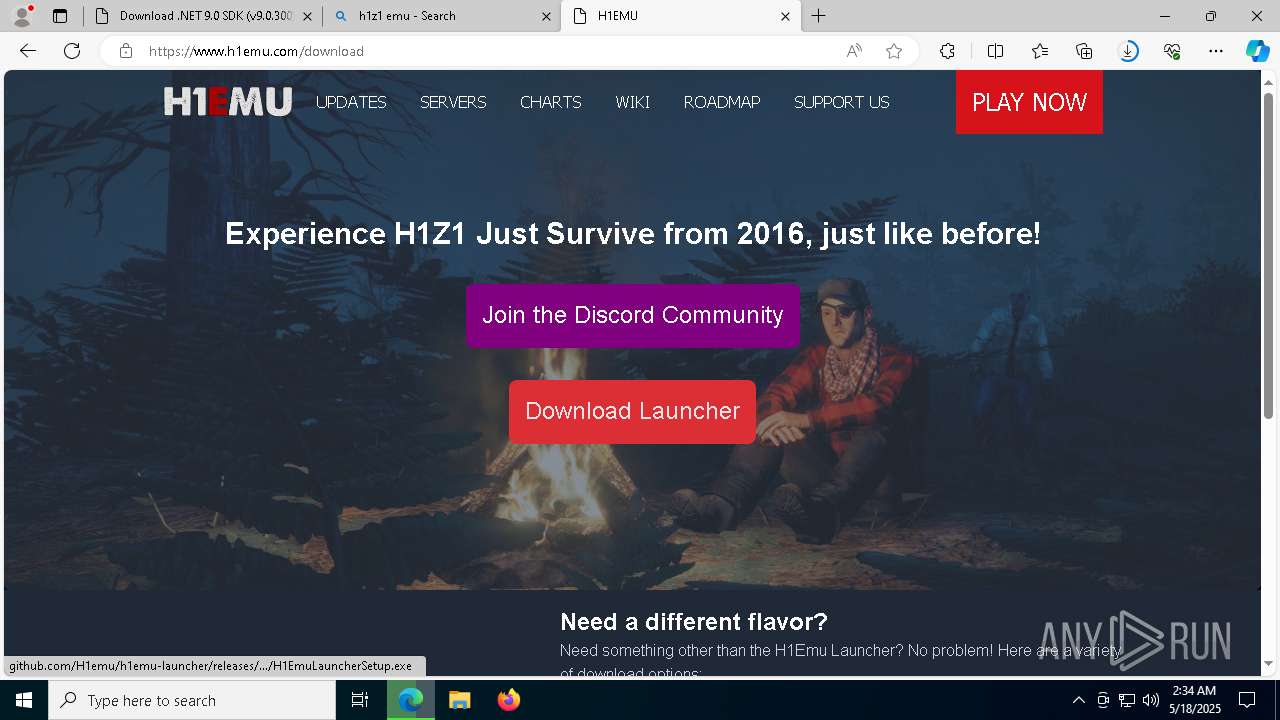Open the UPDATES nav link
The image size is (1280, 720).
351,102
